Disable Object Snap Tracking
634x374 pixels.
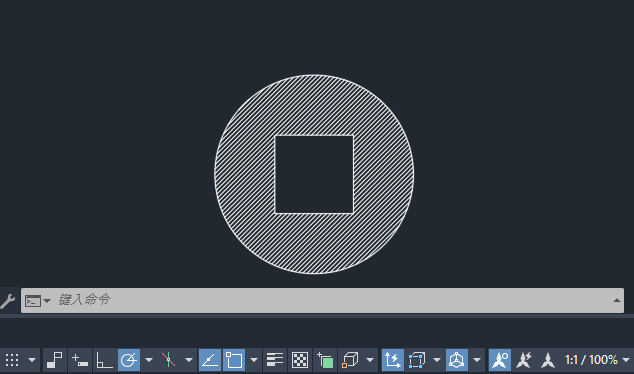(210, 360)
